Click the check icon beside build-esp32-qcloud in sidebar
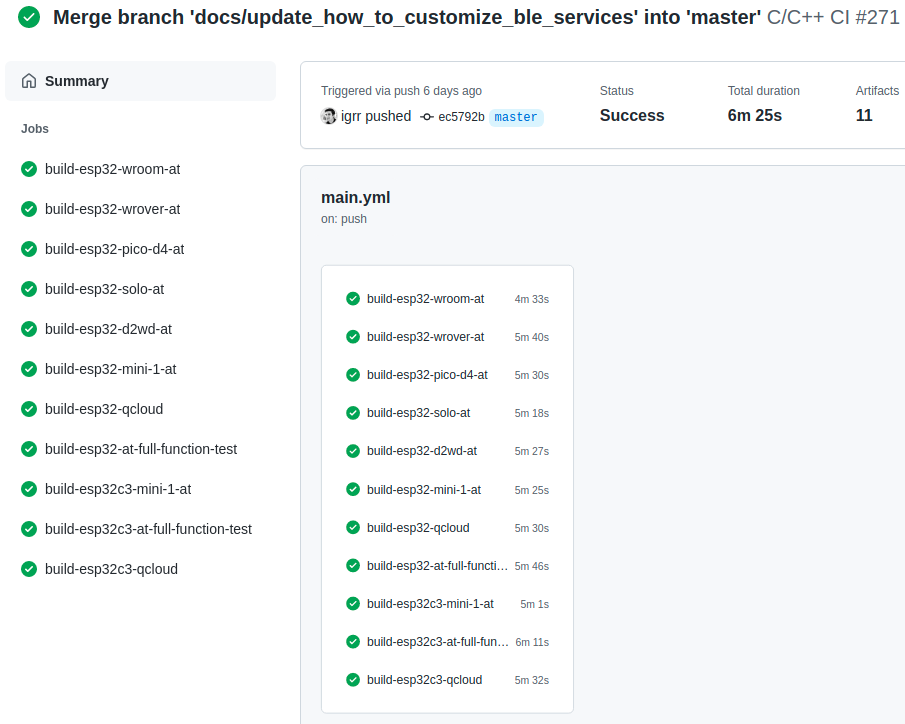The width and height of the screenshot is (905, 724). click(28, 409)
